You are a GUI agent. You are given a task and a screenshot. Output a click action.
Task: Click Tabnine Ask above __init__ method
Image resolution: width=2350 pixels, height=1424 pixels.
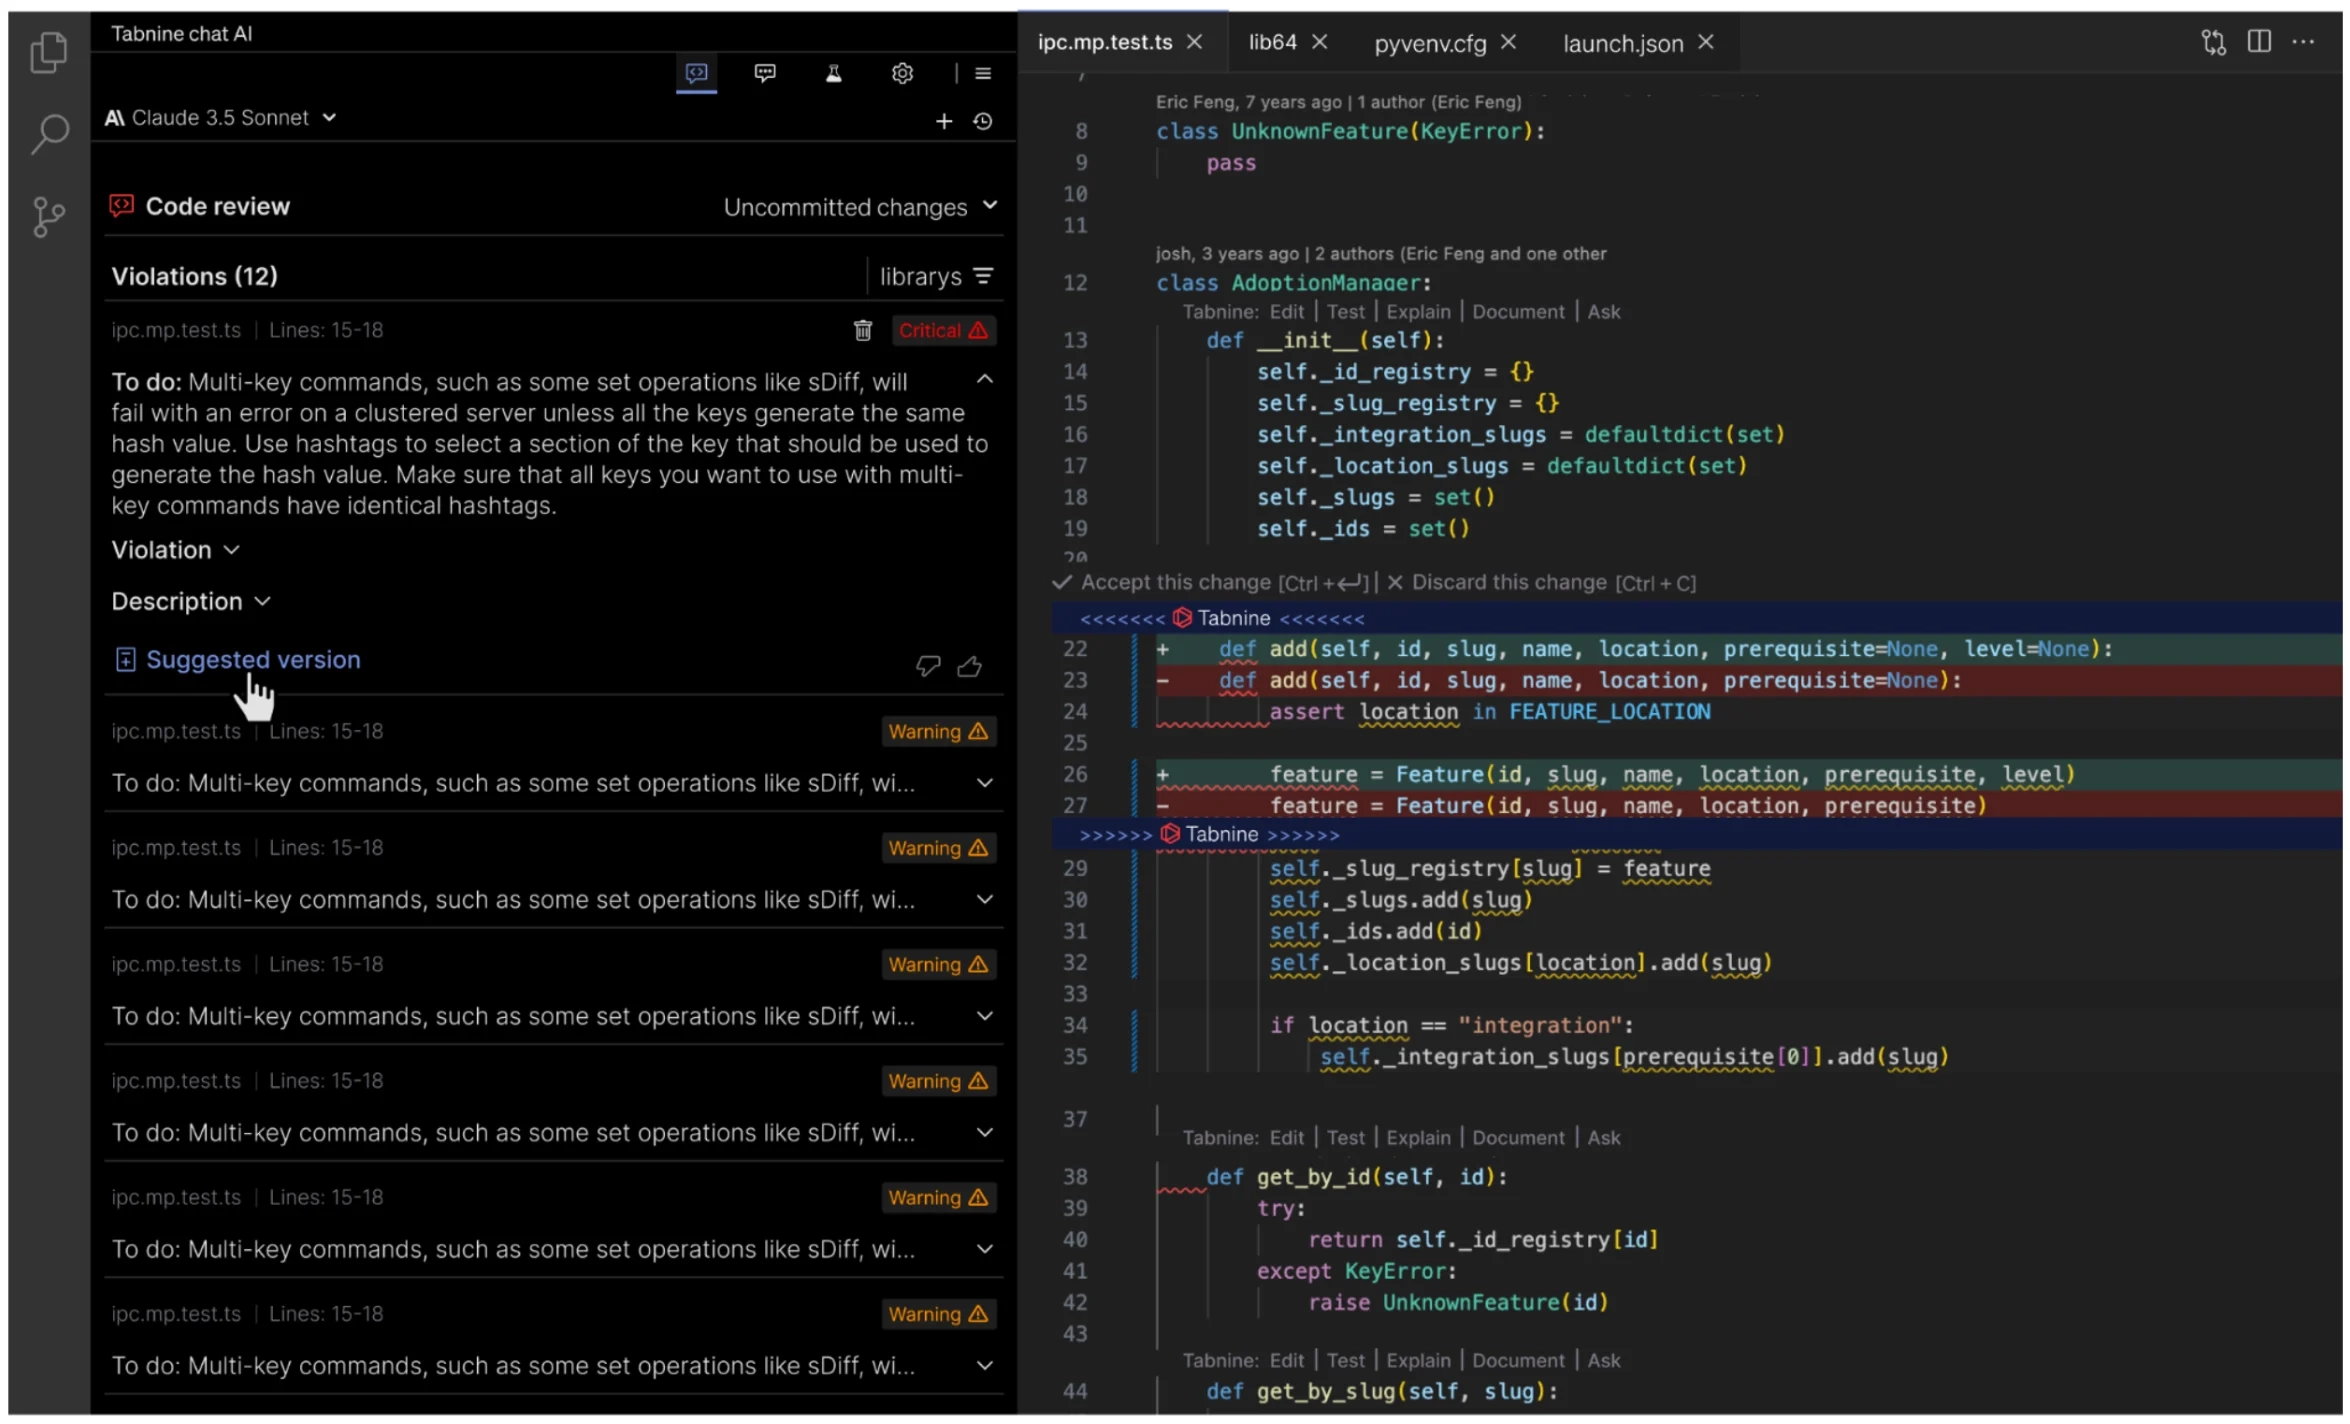(1603, 312)
